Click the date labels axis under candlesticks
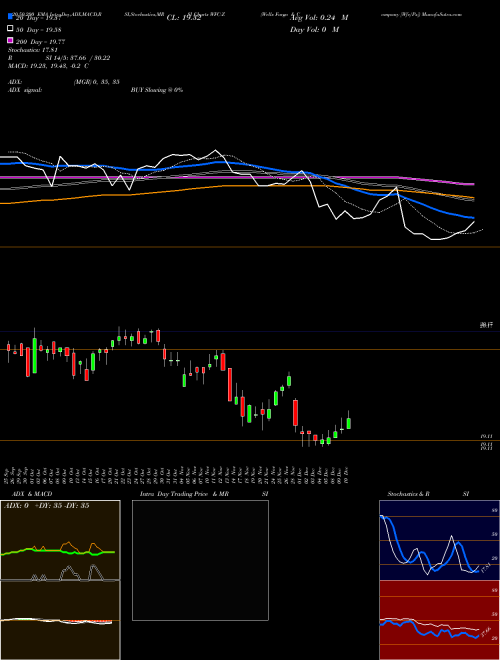 (x=177, y=475)
